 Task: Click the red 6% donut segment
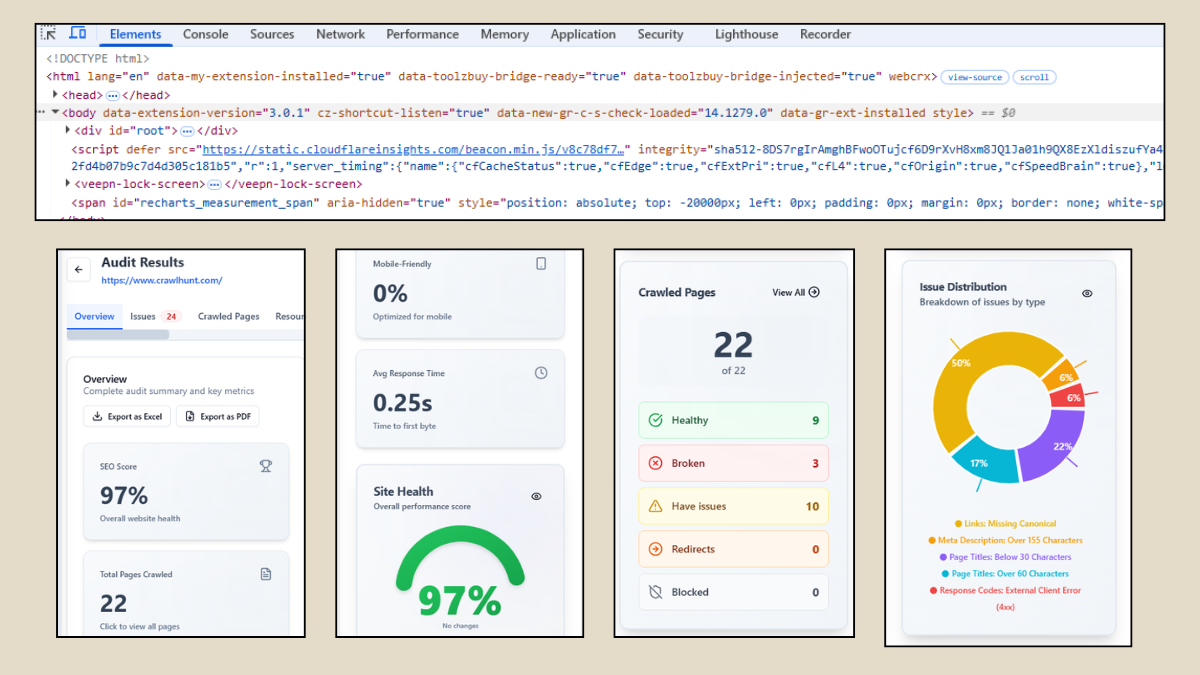1068,397
